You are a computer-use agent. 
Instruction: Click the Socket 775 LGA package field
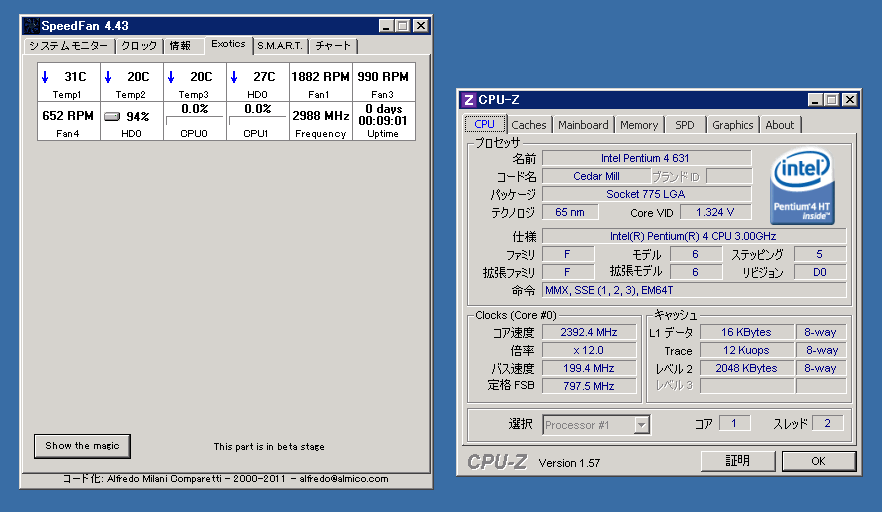[x=646, y=194]
